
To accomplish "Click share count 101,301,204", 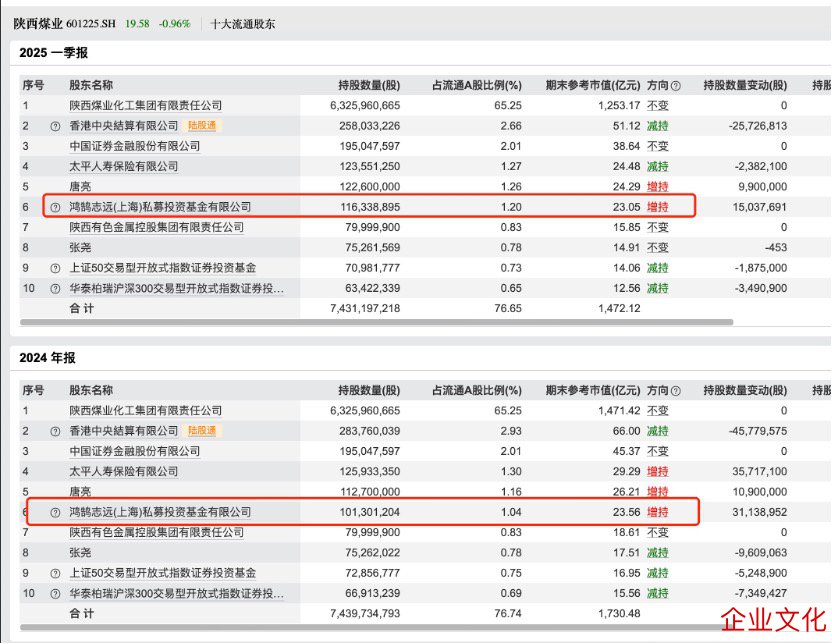I will [370, 512].
